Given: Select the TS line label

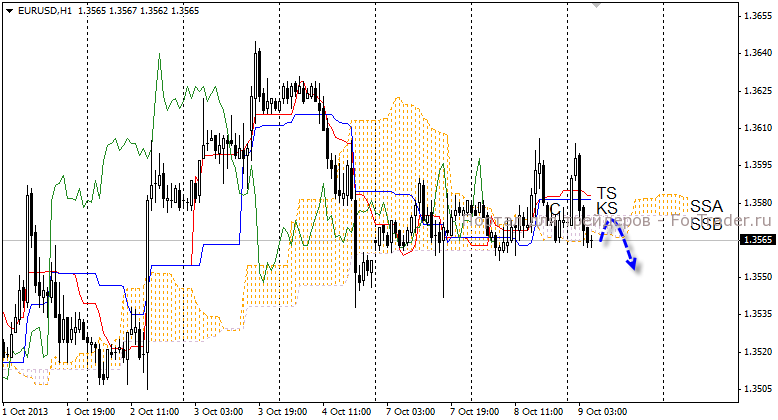Looking at the screenshot, I should coord(607,192).
